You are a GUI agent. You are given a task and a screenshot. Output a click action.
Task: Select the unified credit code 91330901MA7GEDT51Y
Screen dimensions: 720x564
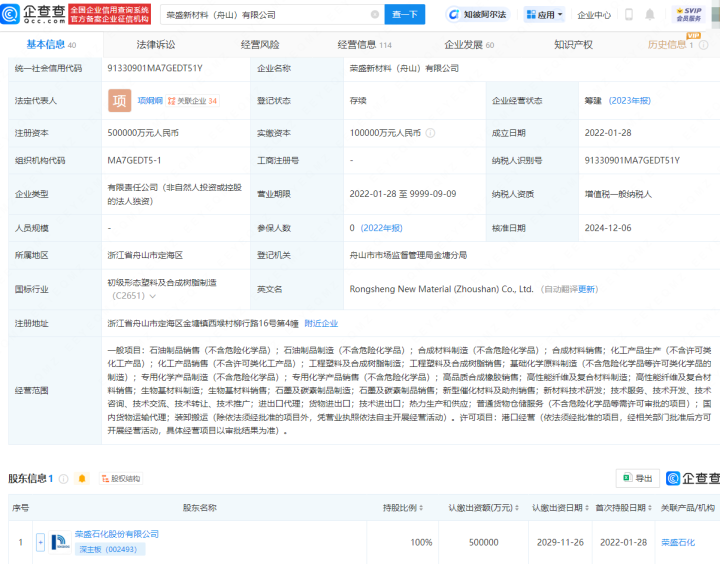pos(155,68)
